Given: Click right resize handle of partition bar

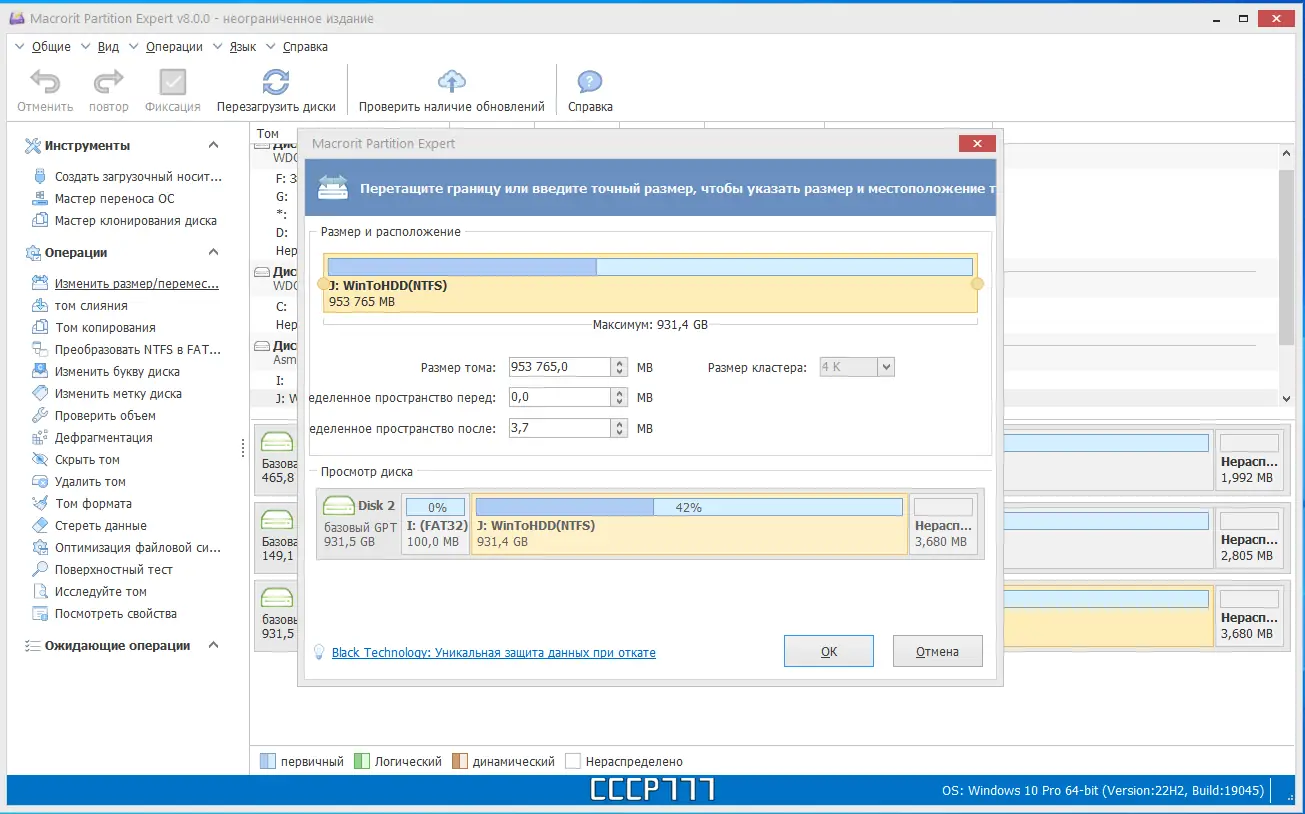Looking at the screenshot, I should click(x=978, y=284).
